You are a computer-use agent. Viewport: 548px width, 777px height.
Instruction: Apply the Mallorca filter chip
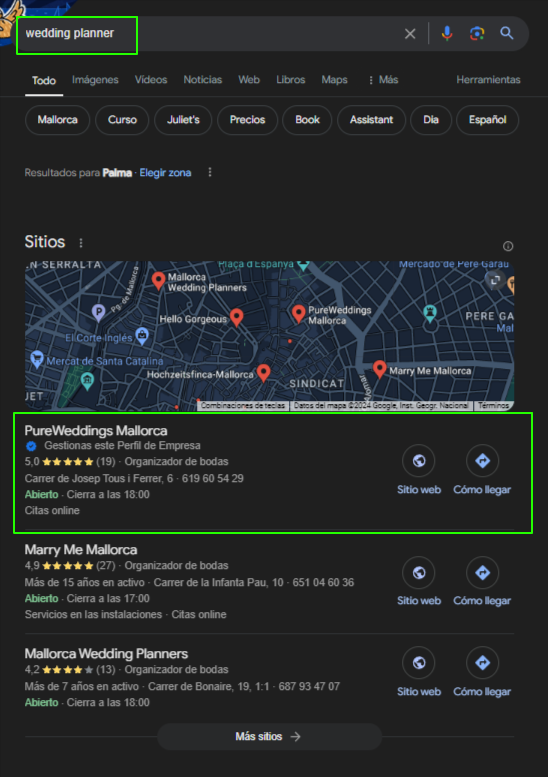point(57,120)
